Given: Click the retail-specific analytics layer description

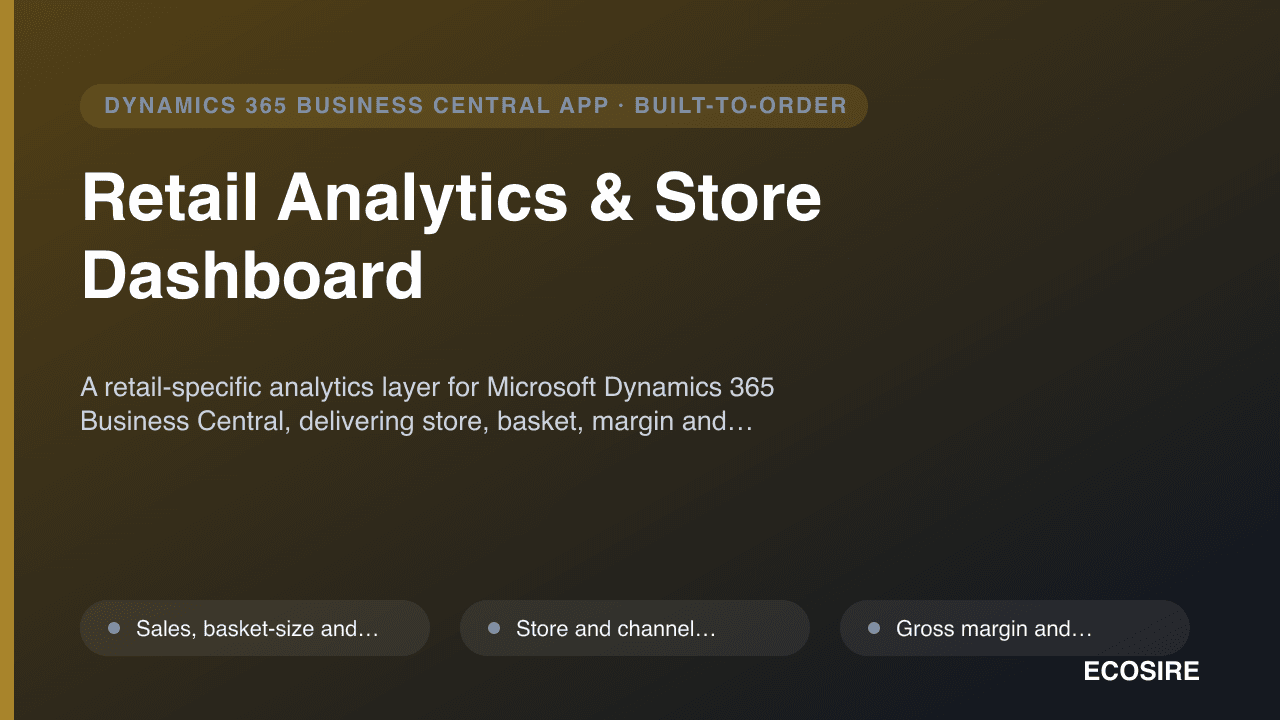Looking at the screenshot, I should pos(427,404).
